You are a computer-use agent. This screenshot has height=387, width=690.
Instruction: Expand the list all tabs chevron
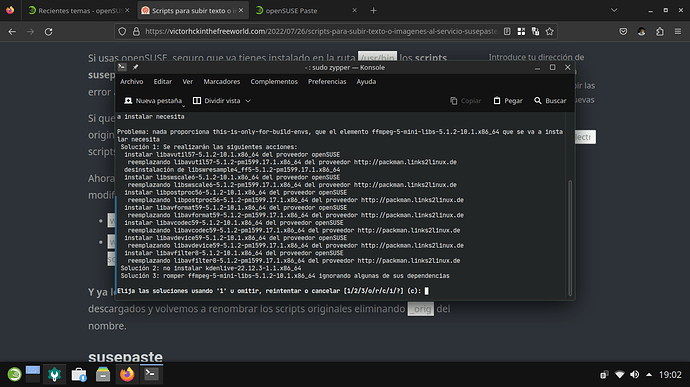pyautogui.click(x=614, y=10)
